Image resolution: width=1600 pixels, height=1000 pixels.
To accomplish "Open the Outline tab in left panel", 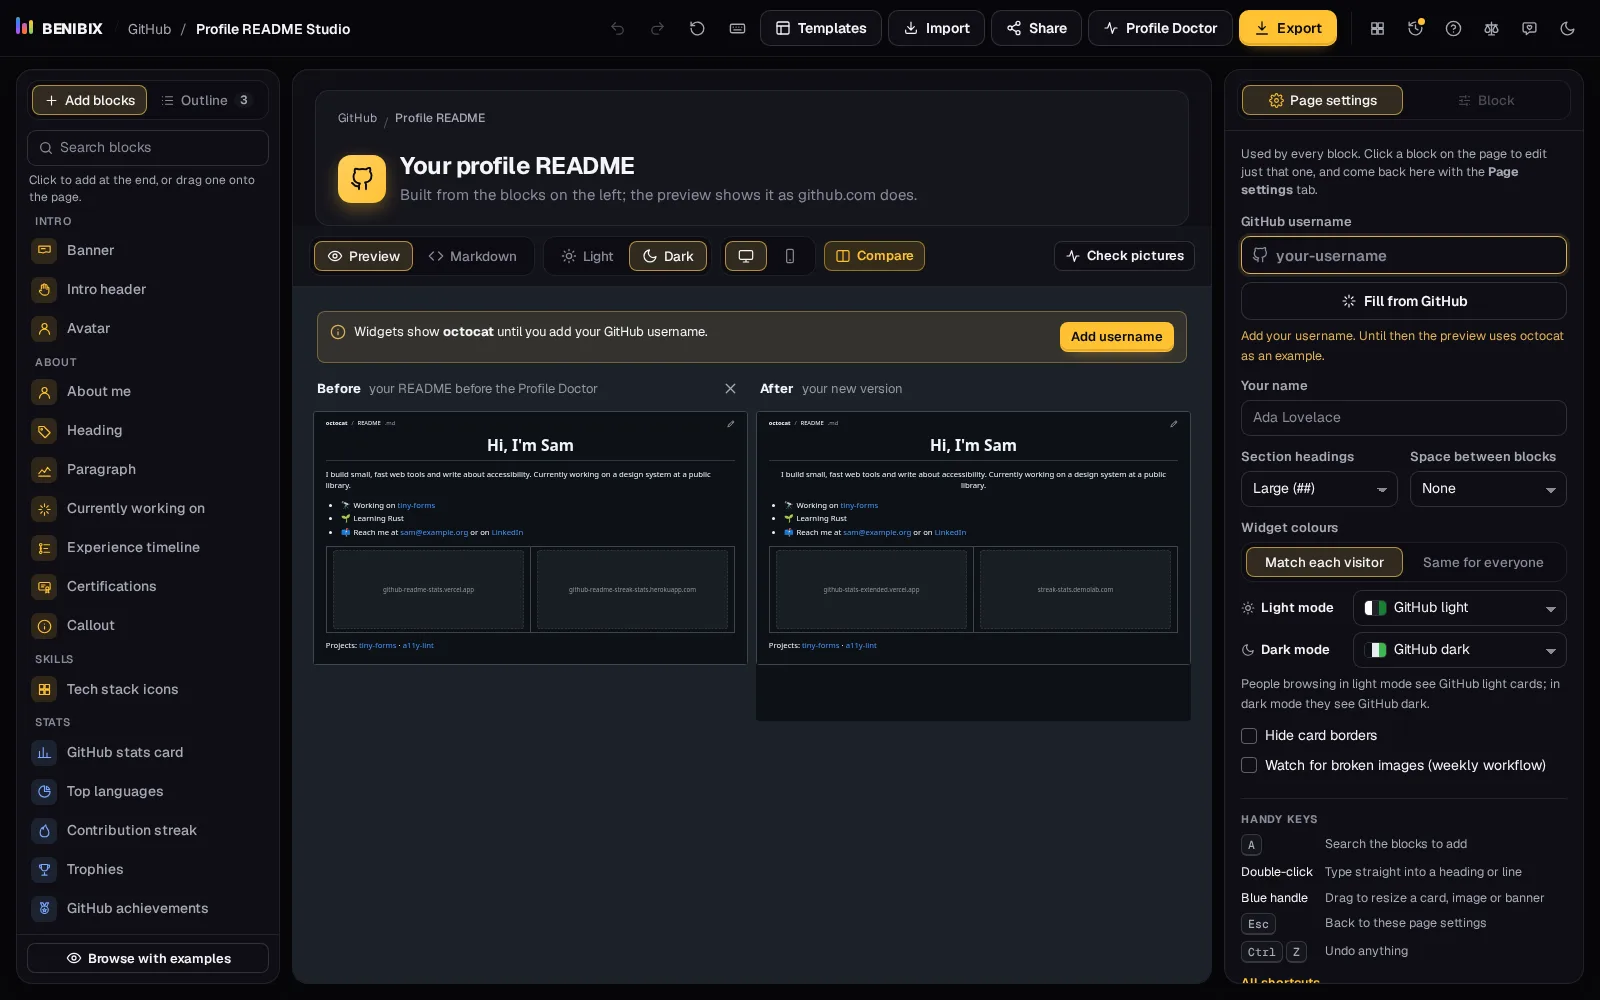I will 207,100.
